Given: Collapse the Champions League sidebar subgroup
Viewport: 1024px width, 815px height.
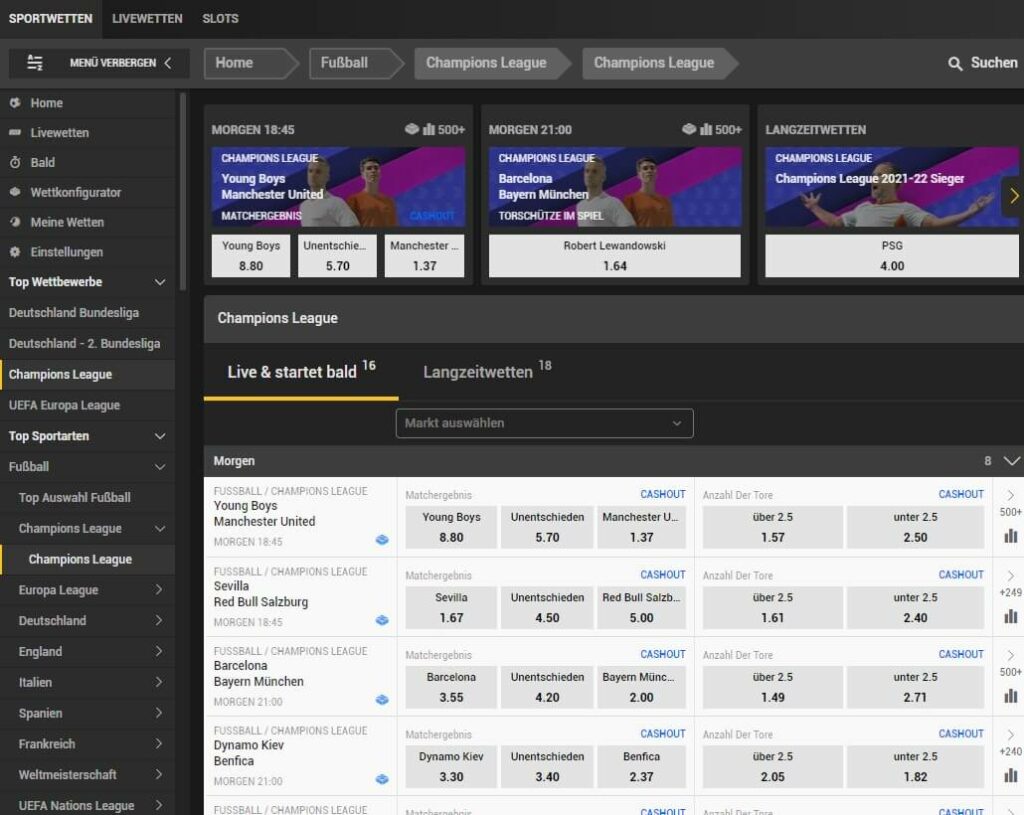Looking at the screenshot, I should pos(160,528).
